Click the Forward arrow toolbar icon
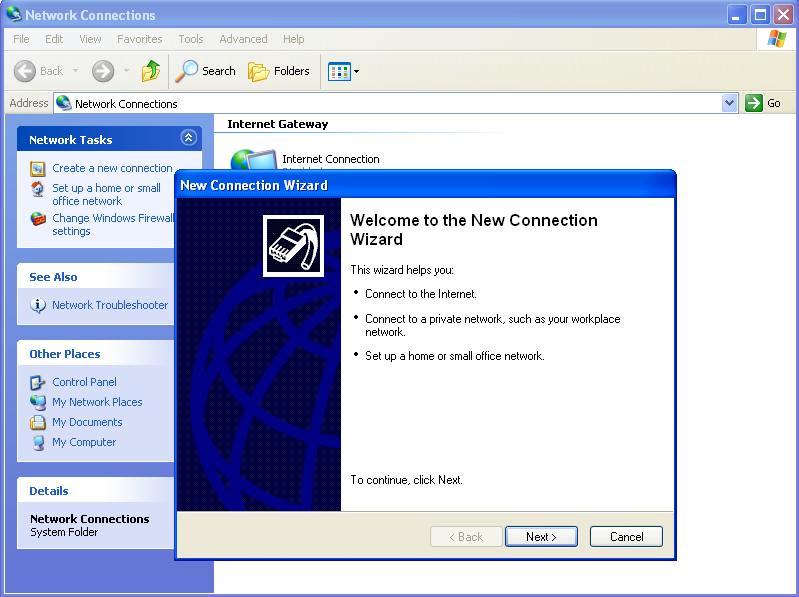Viewport: 799px width, 597px height. coord(103,71)
